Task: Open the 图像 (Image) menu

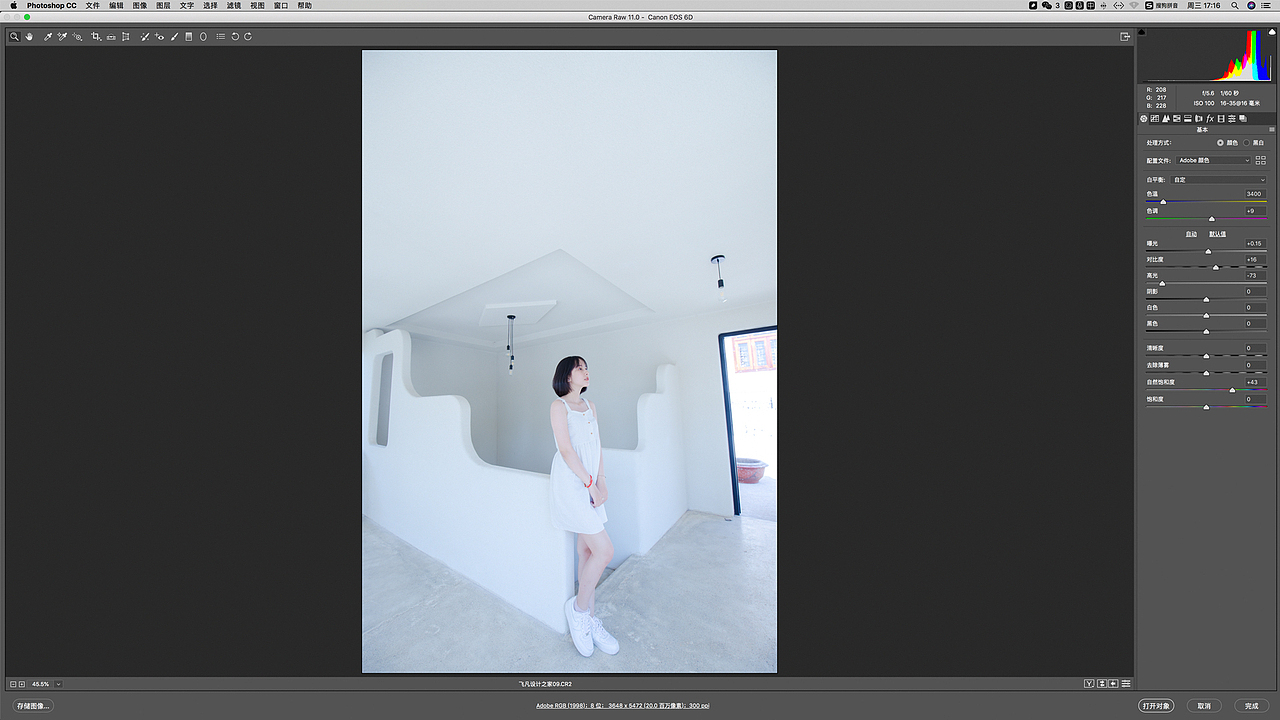Action: tap(140, 6)
